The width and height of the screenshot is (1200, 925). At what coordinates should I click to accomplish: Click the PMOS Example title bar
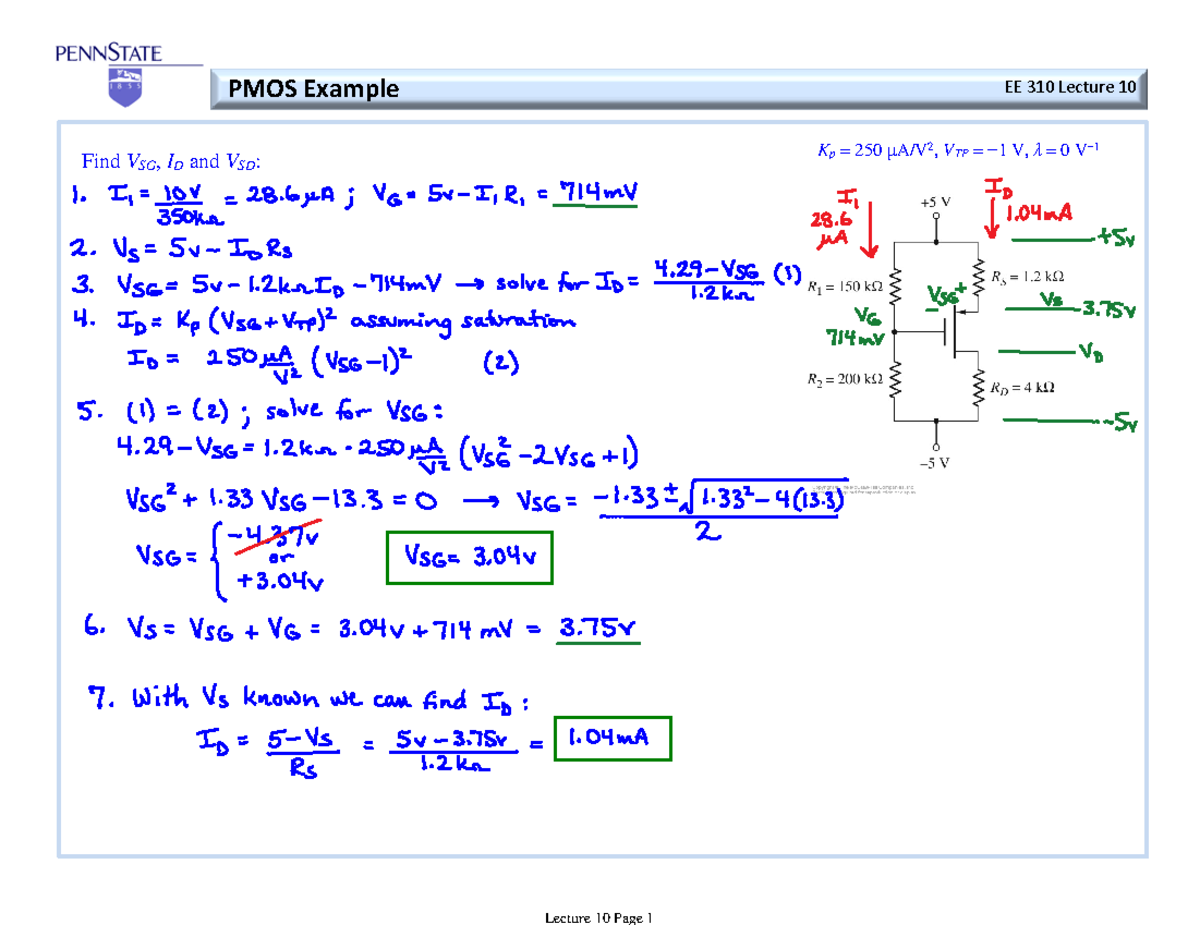point(315,88)
